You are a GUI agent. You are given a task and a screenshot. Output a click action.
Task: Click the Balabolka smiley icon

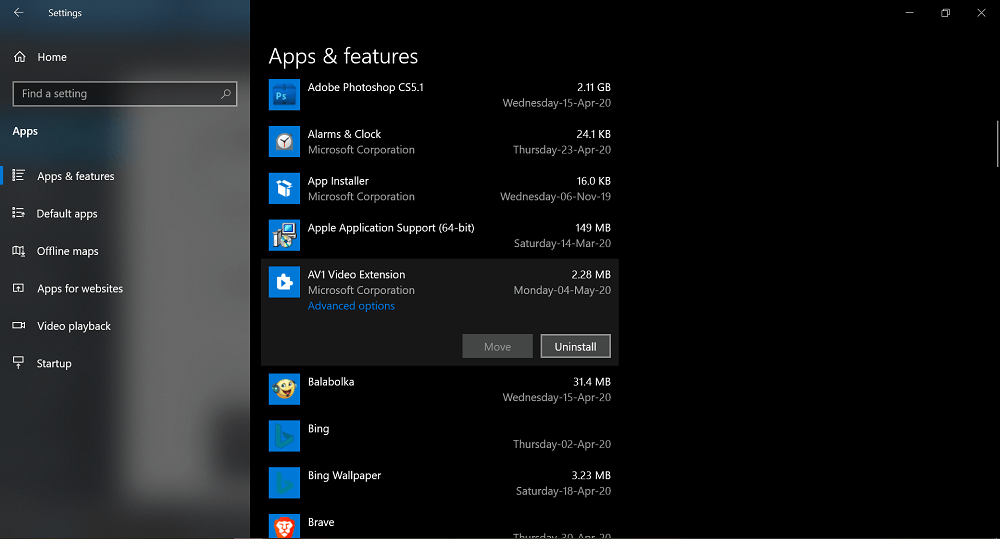[x=284, y=389]
